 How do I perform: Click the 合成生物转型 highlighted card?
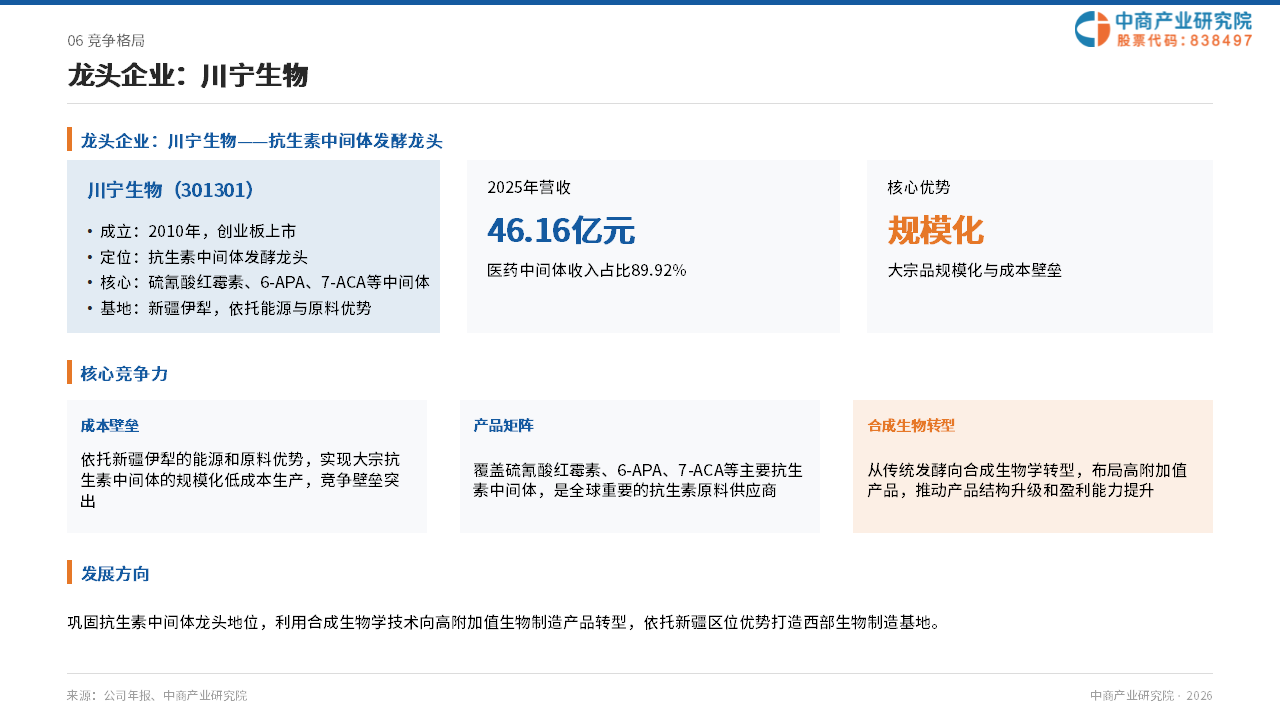click(x=1033, y=466)
